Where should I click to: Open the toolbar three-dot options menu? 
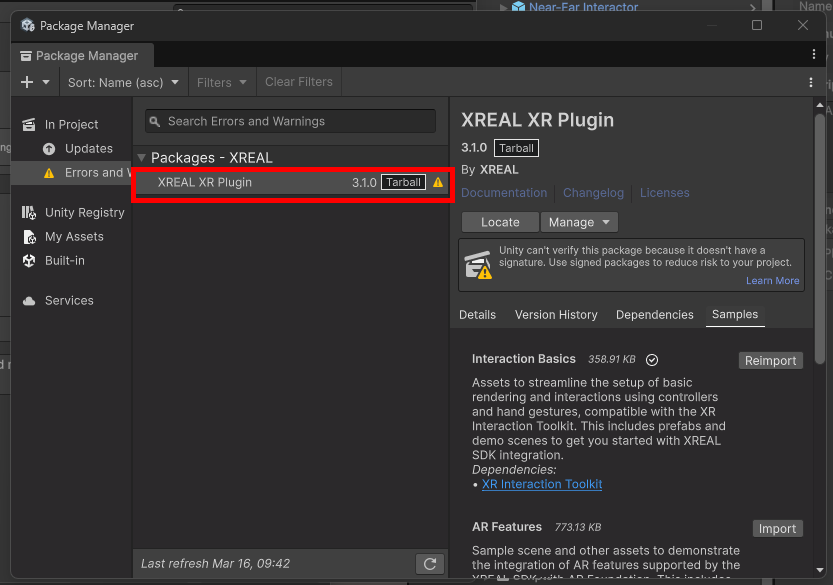point(811,82)
